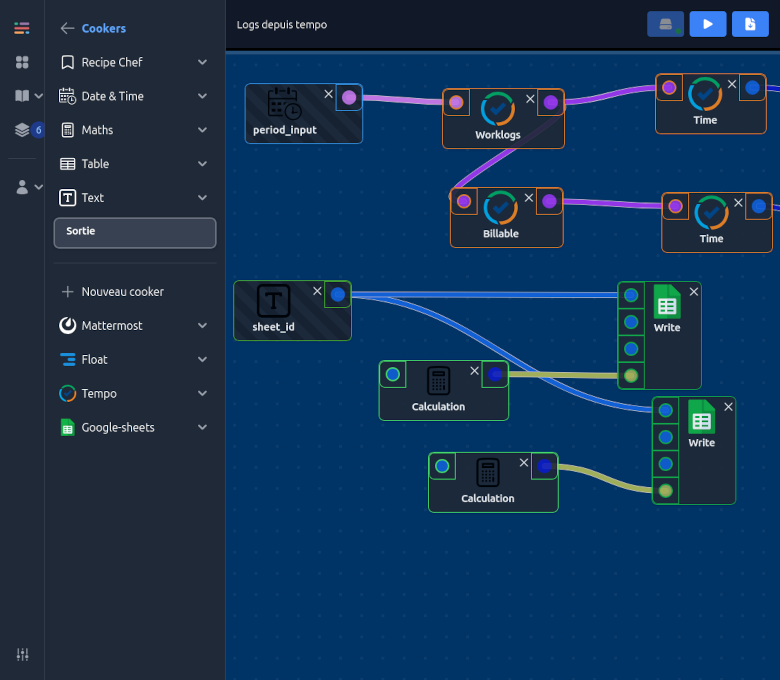
Task: Click the calendar icon on the period_input node
Action: tap(284, 104)
